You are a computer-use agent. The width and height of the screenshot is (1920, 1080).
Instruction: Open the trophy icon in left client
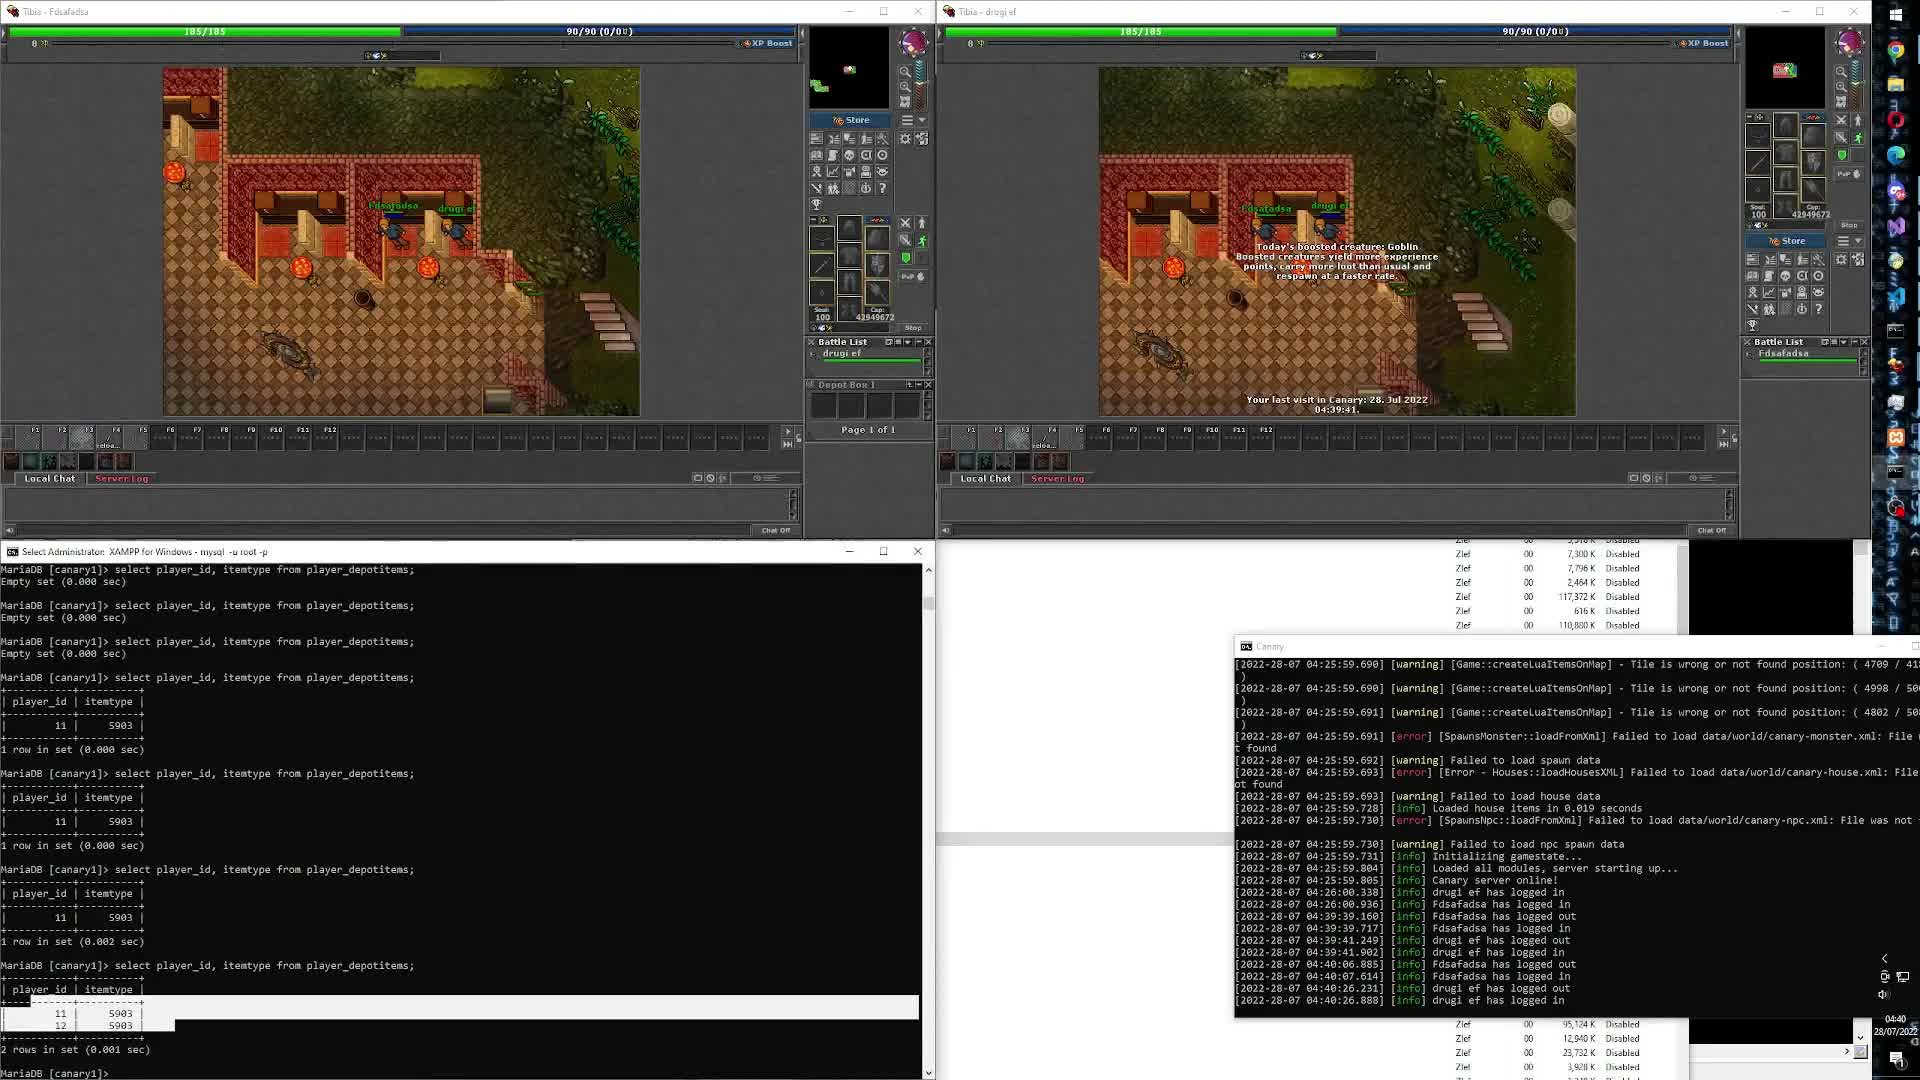pyautogui.click(x=816, y=204)
